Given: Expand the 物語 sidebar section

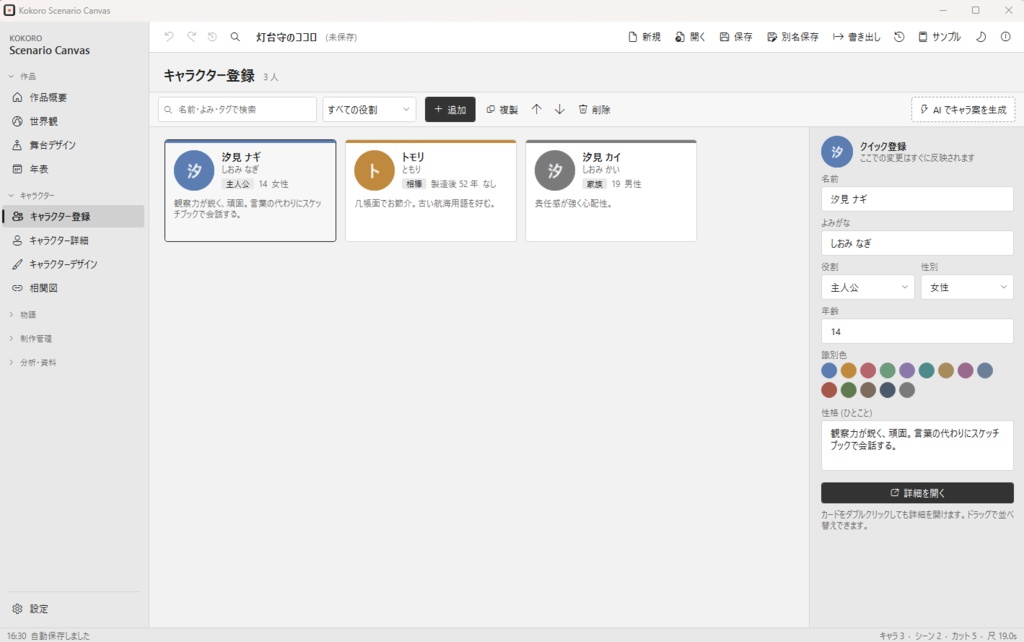Looking at the screenshot, I should 24,315.
